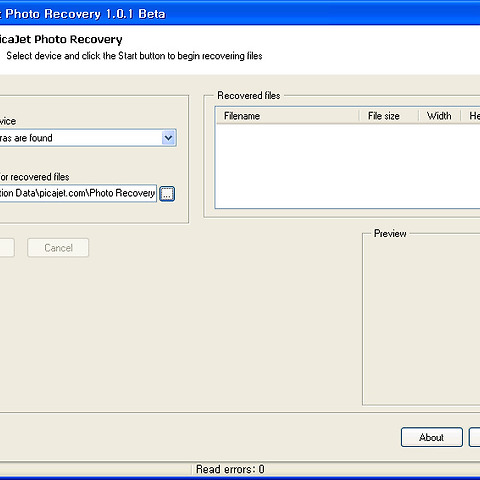480x480 pixels.
Task: Click the 'Read errors: 0' status text
Action: [x=230, y=469]
